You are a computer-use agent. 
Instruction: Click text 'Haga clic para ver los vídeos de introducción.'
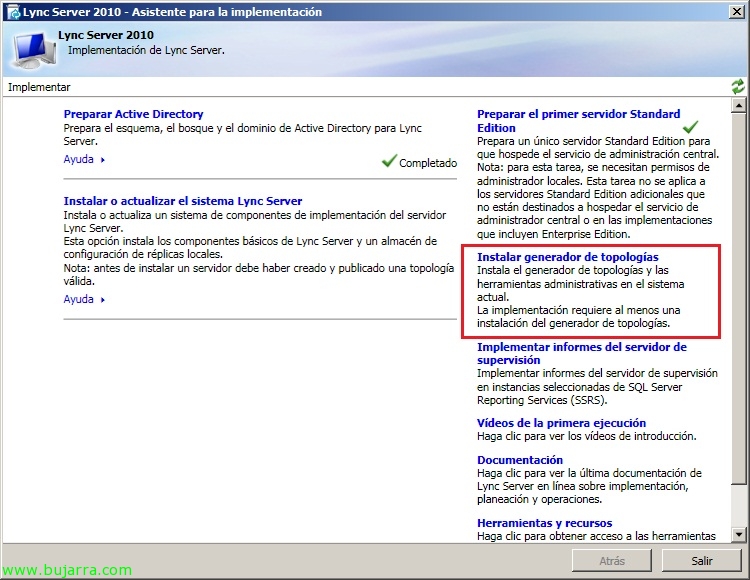[586, 436]
